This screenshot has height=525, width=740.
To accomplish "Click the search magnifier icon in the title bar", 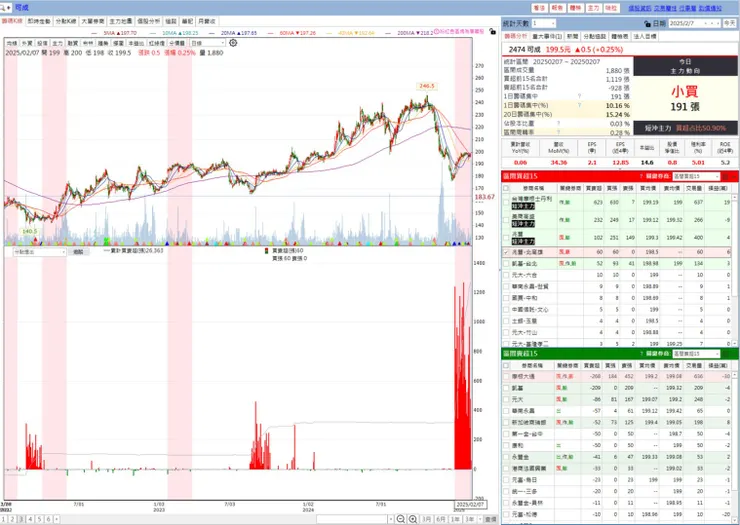I will (x=3, y=8).
